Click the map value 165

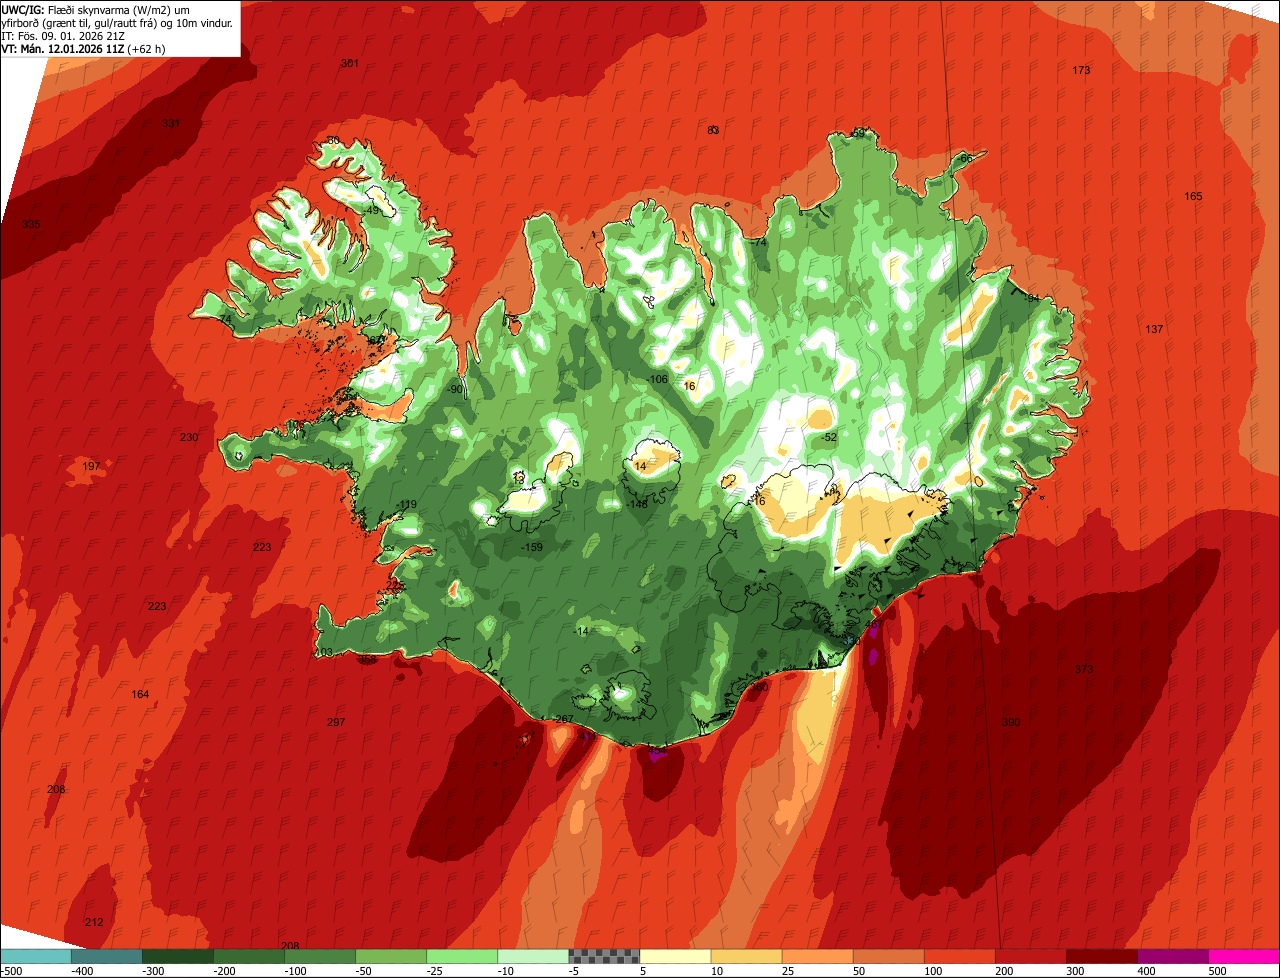point(1193,196)
